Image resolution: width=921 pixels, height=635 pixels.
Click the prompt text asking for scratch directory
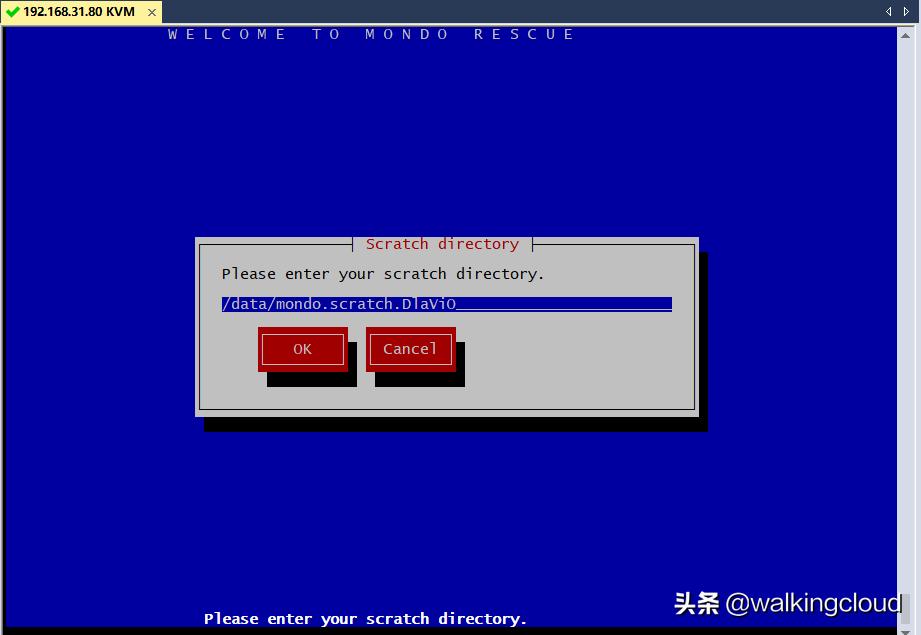[381, 273]
